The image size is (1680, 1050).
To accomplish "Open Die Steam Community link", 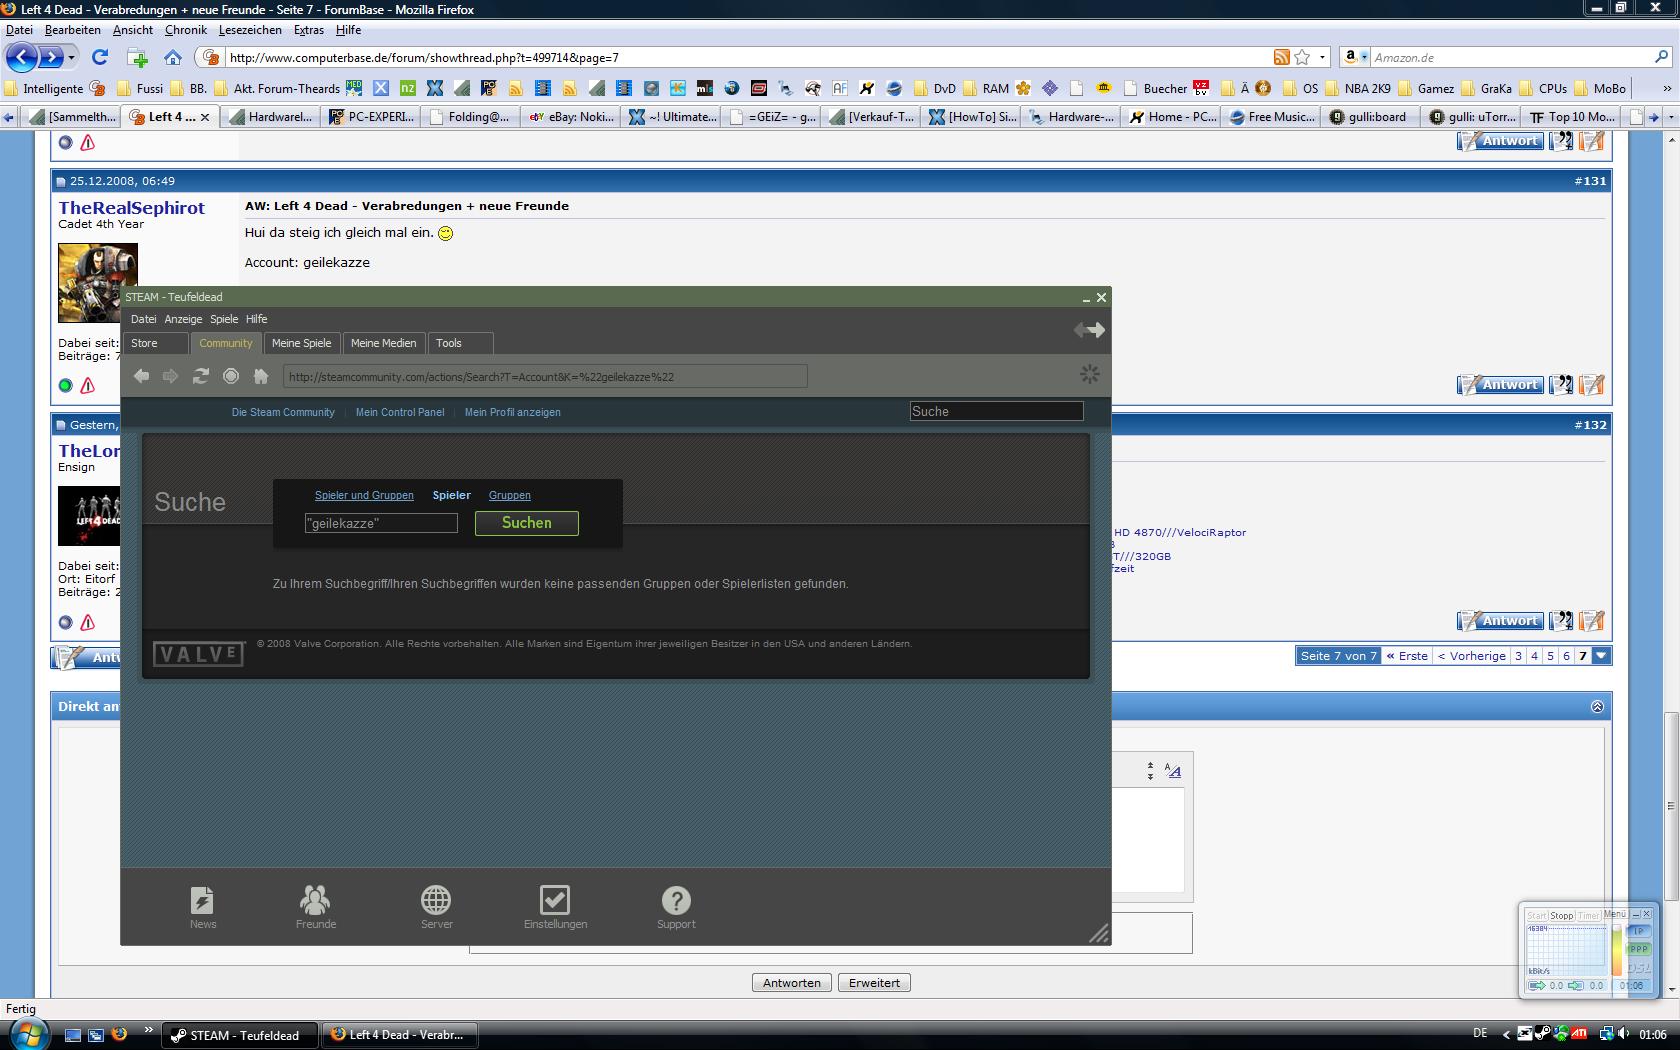I will tap(283, 412).
